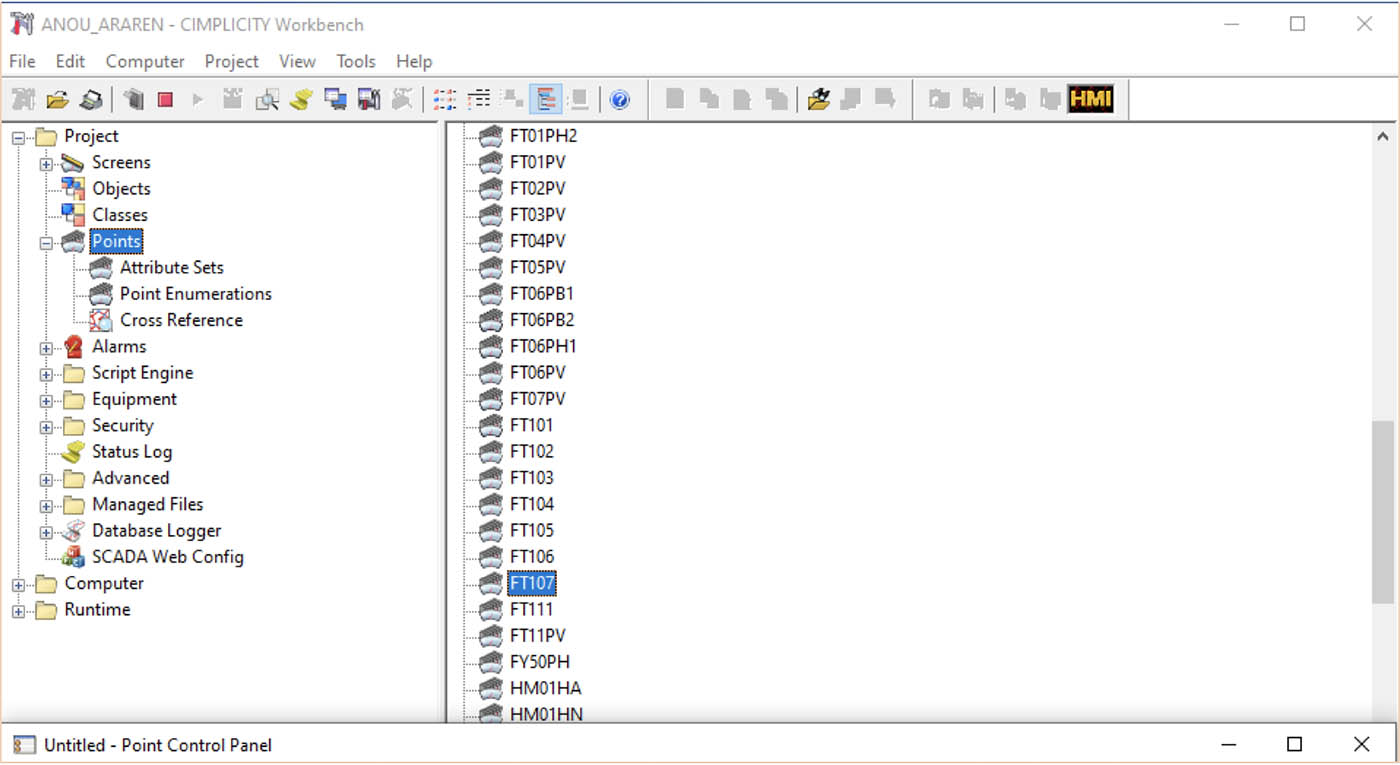
Task: Expand the Runtime folder node
Action: pos(18,610)
